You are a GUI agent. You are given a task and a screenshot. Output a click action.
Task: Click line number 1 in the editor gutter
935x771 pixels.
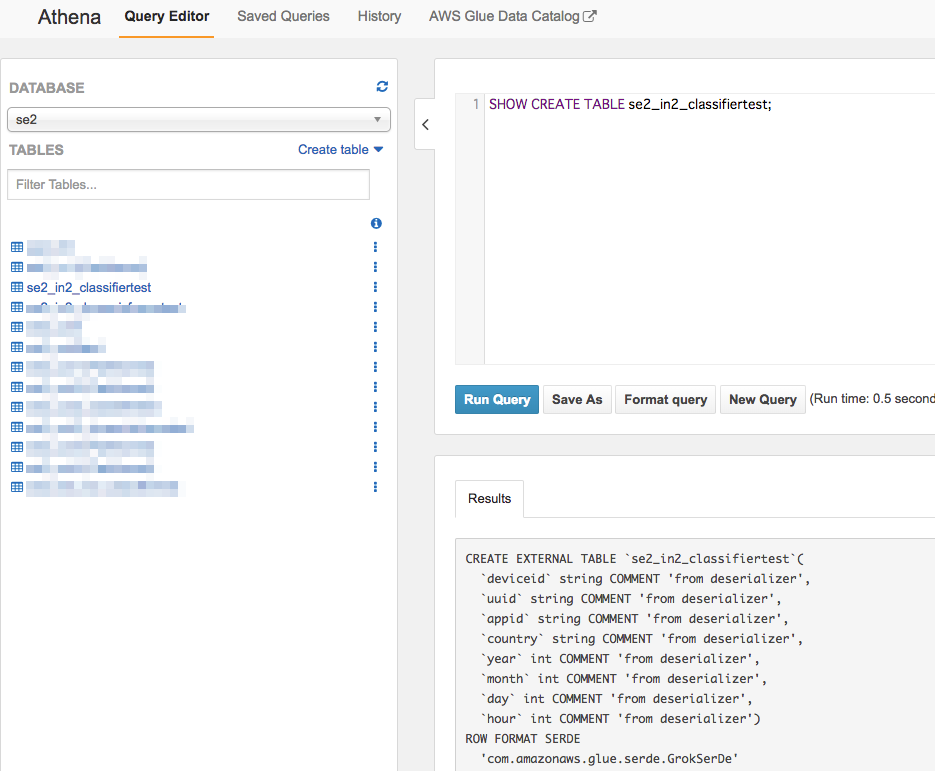coord(476,104)
